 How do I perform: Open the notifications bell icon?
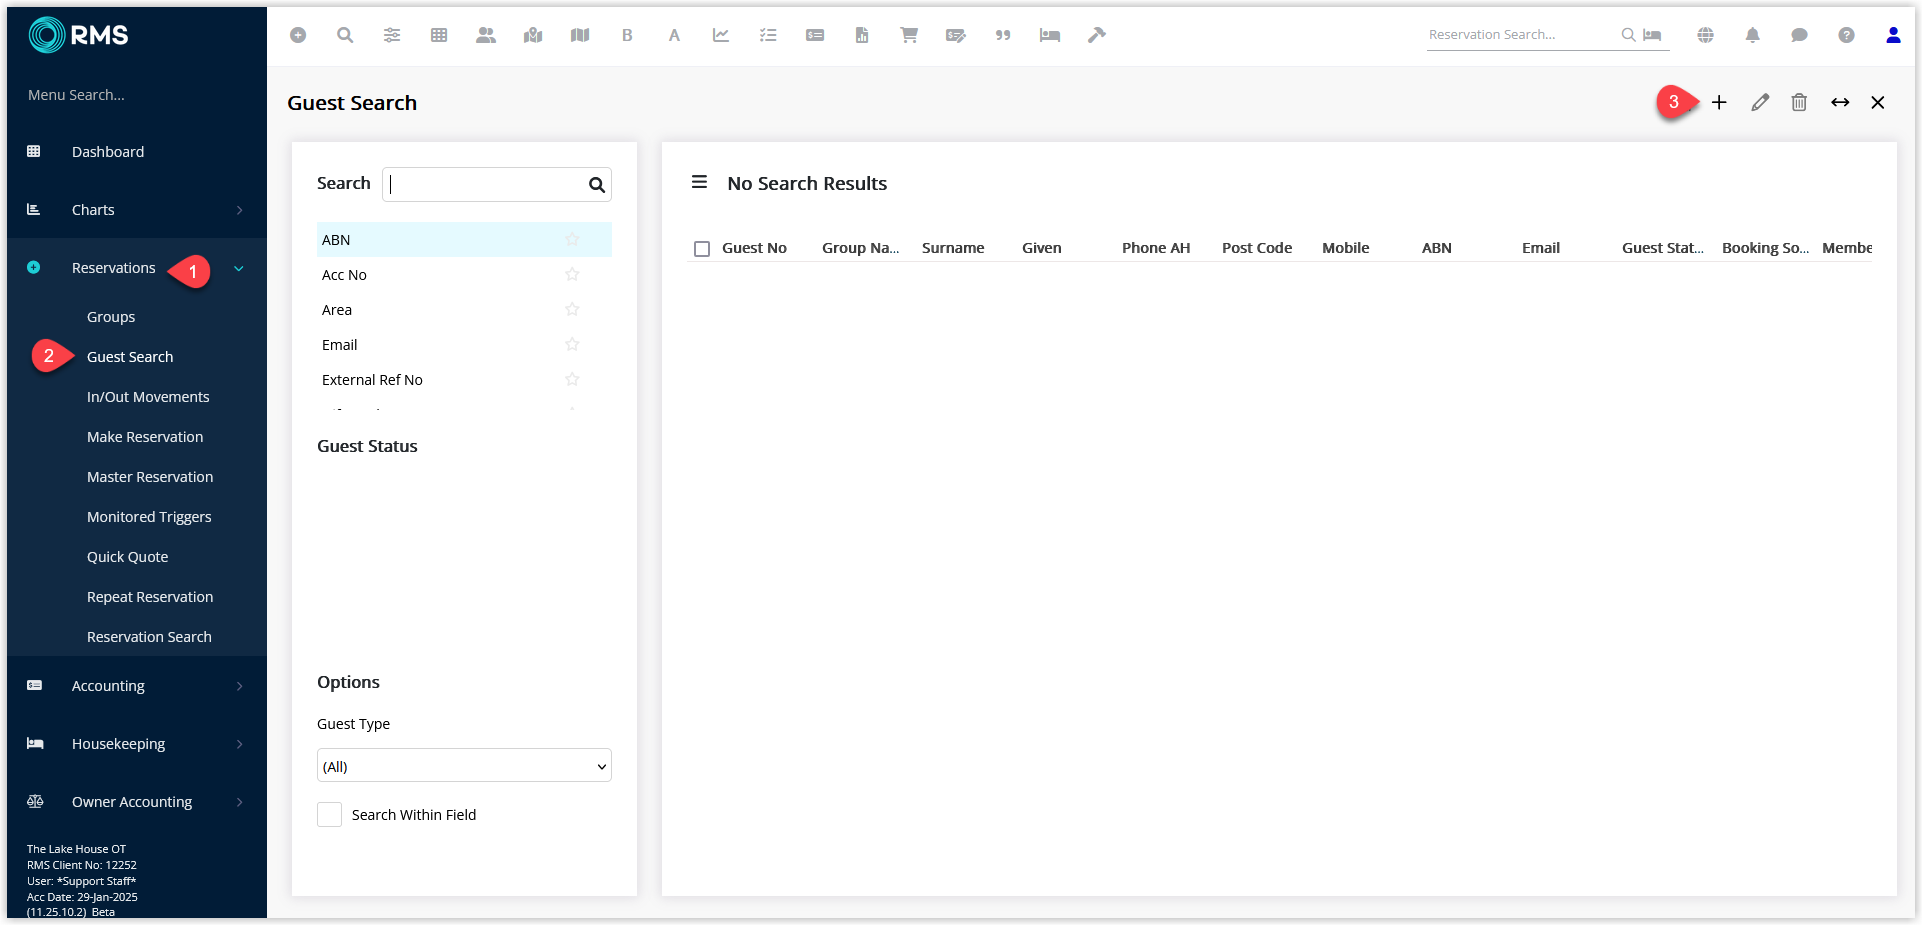pos(1753,35)
